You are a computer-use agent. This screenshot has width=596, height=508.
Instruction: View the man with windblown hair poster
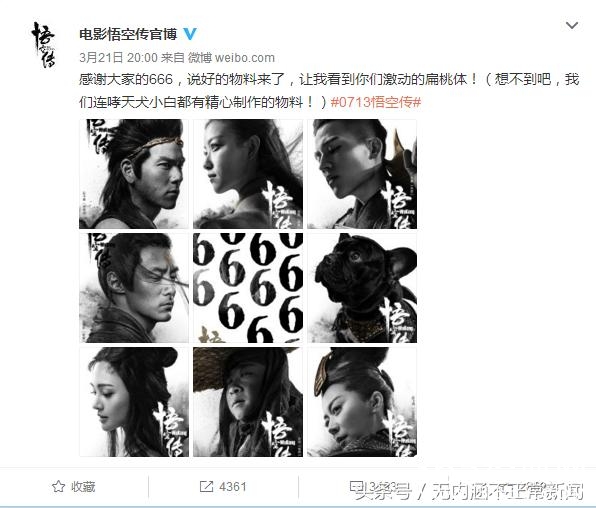tap(134, 288)
